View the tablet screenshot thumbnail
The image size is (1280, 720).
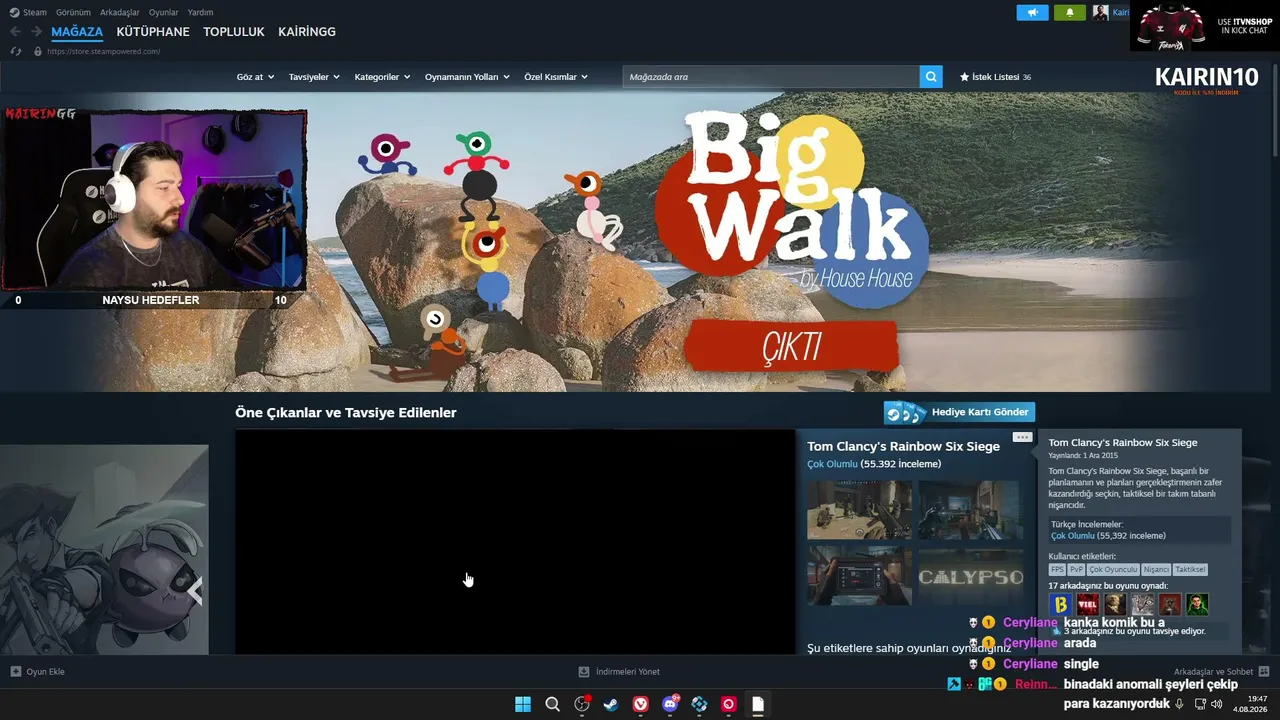pos(860,575)
